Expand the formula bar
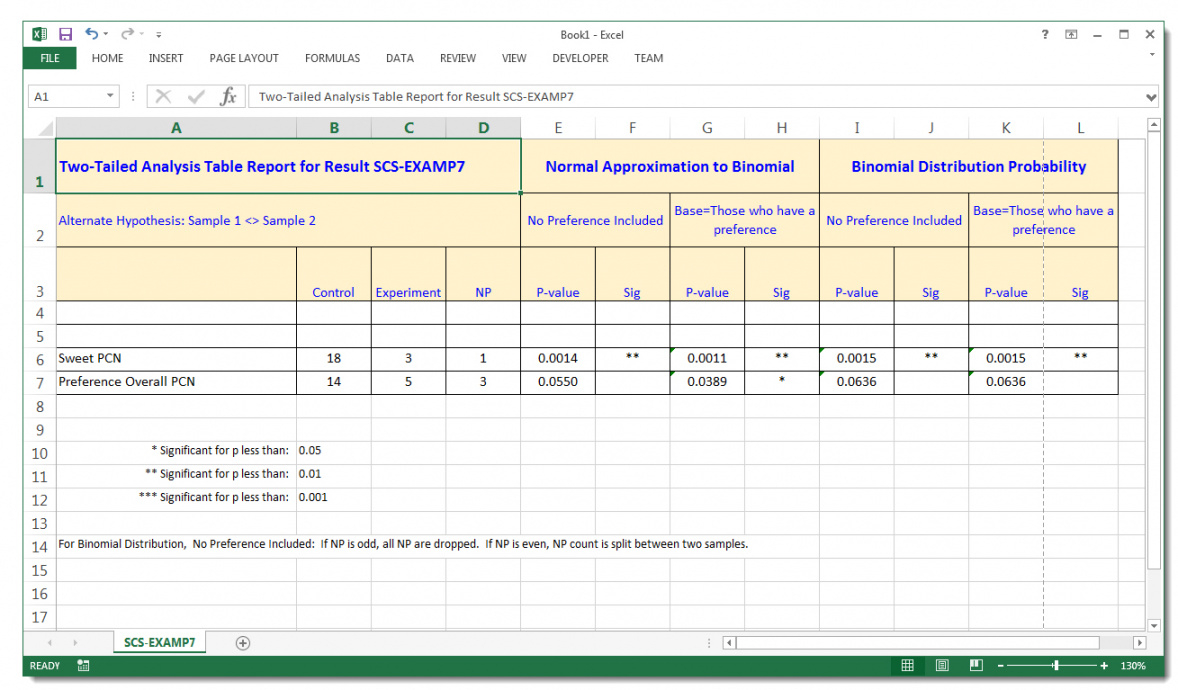 tap(1150, 98)
